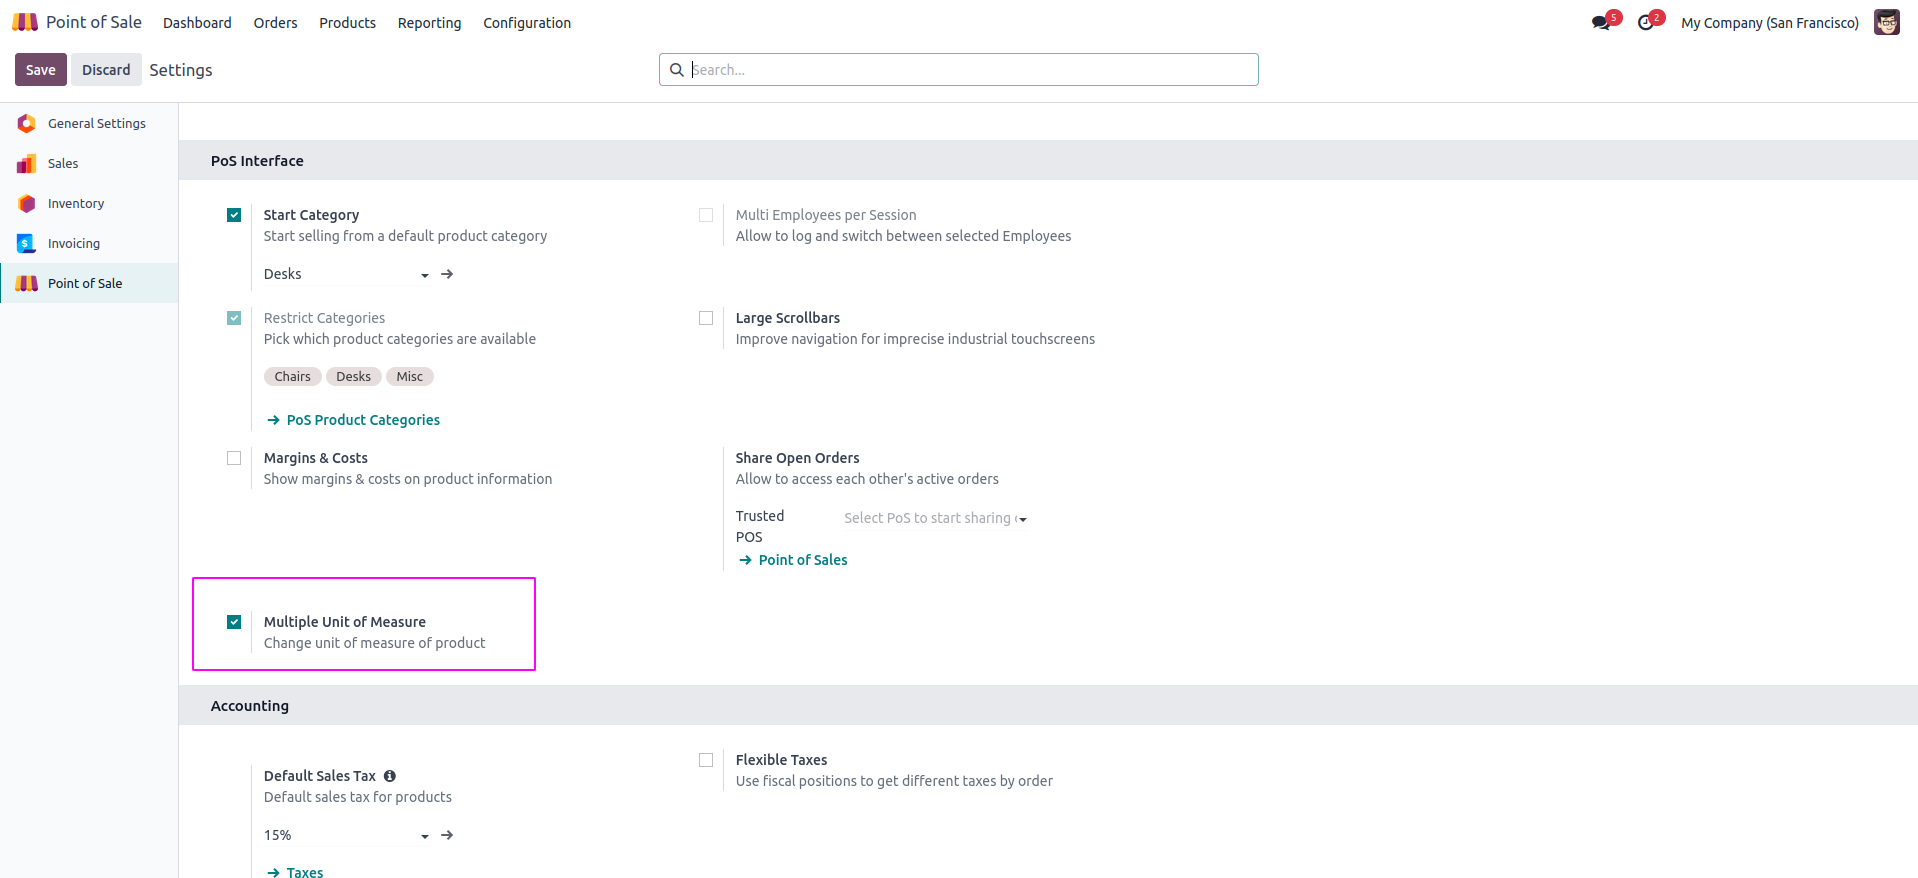The width and height of the screenshot is (1918, 878).
Task: Open the chat messages notification icon
Action: [1601, 23]
